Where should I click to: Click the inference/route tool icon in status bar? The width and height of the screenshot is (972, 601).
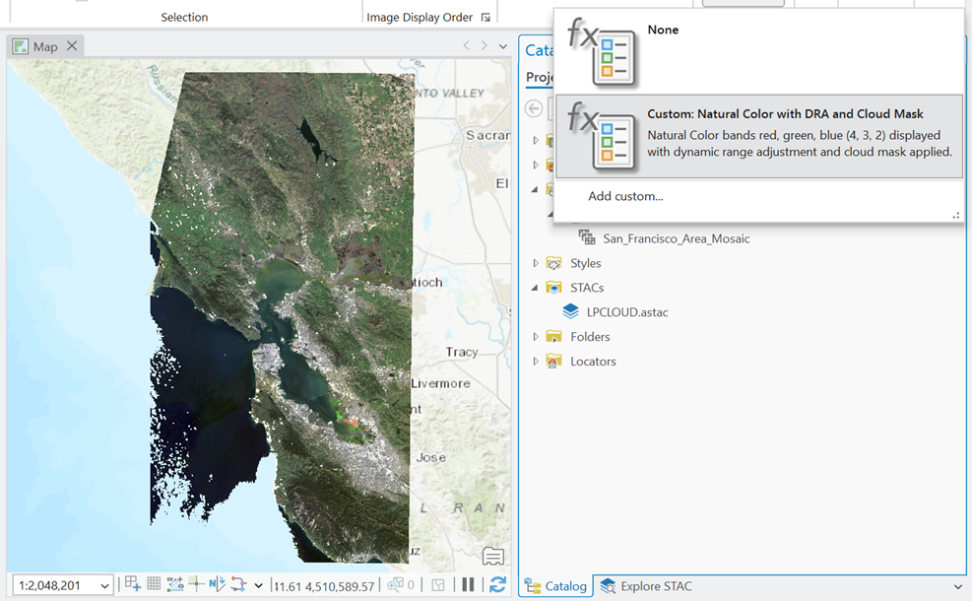coord(238,584)
